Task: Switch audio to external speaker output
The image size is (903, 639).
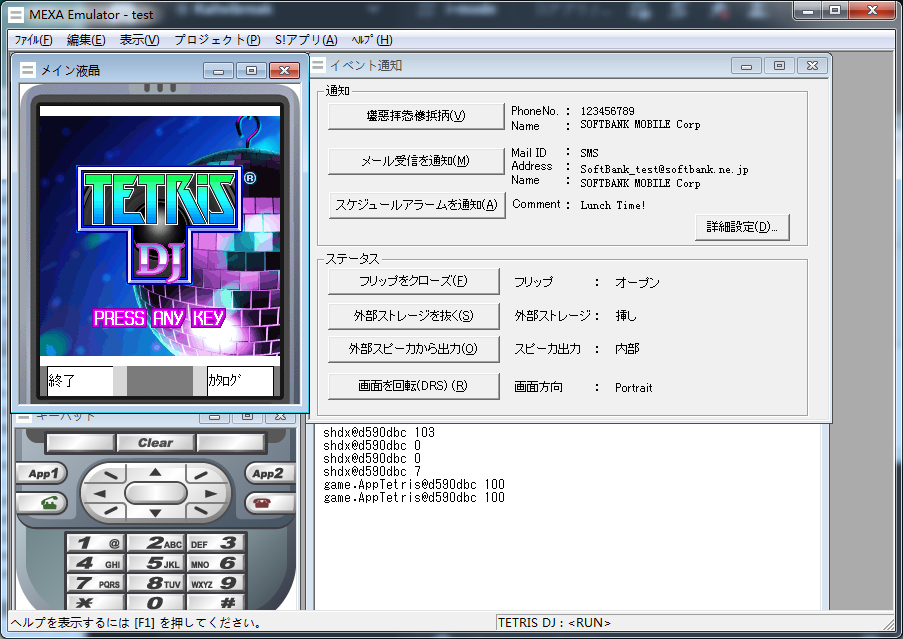Action: (x=414, y=348)
